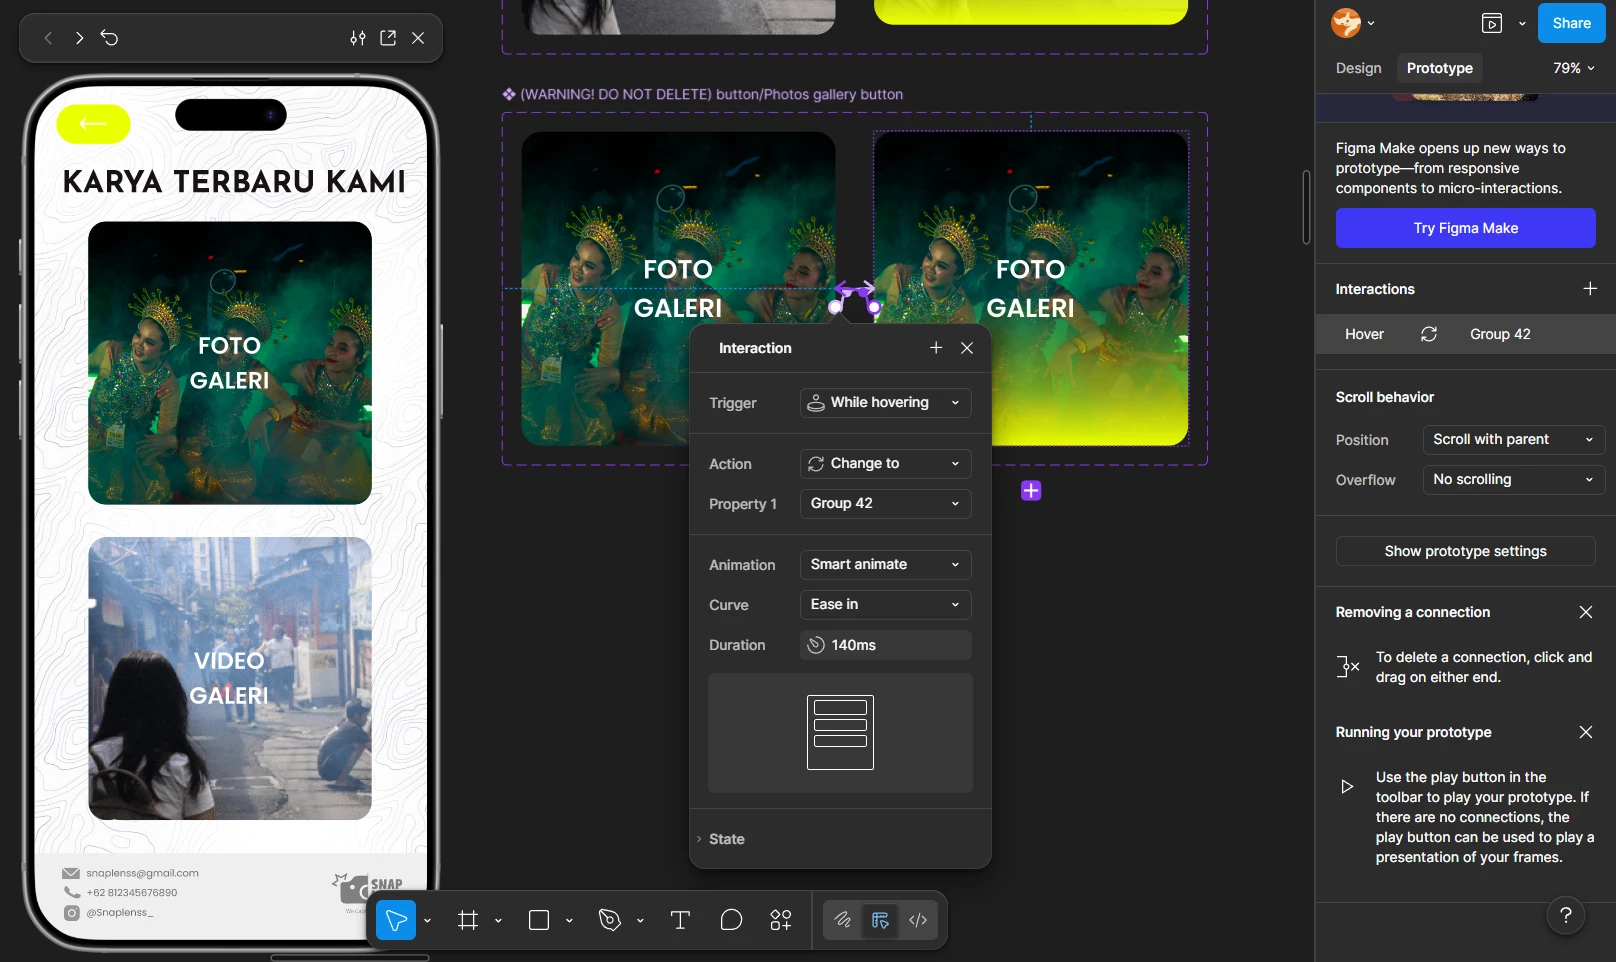Viewport: 1616px width, 962px height.
Task: Add a new interaction
Action: pyautogui.click(x=1590, y=289)
